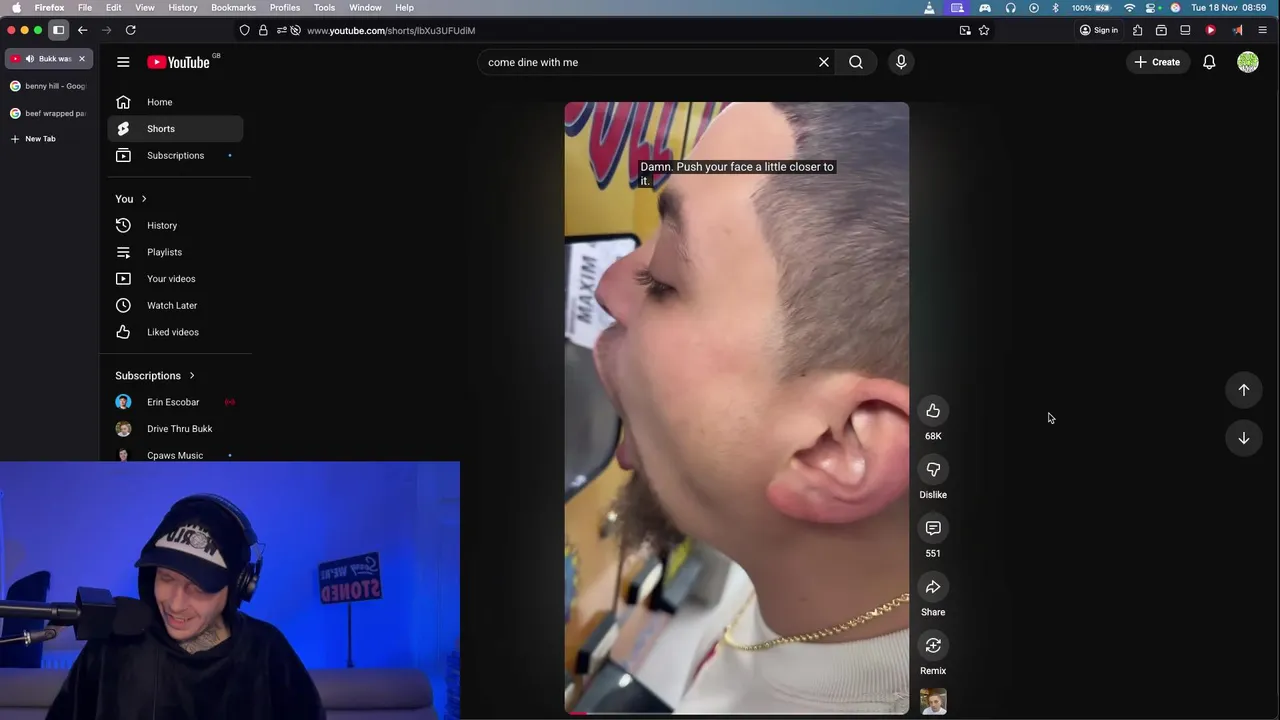Open the account avatar menu
The image size is (1280, 720).
click(1248, 62)
